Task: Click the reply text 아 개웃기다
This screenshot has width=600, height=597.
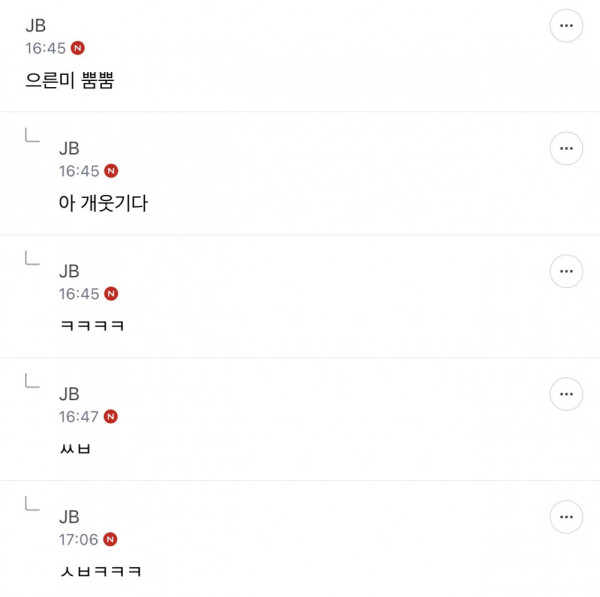Action: 103,204
